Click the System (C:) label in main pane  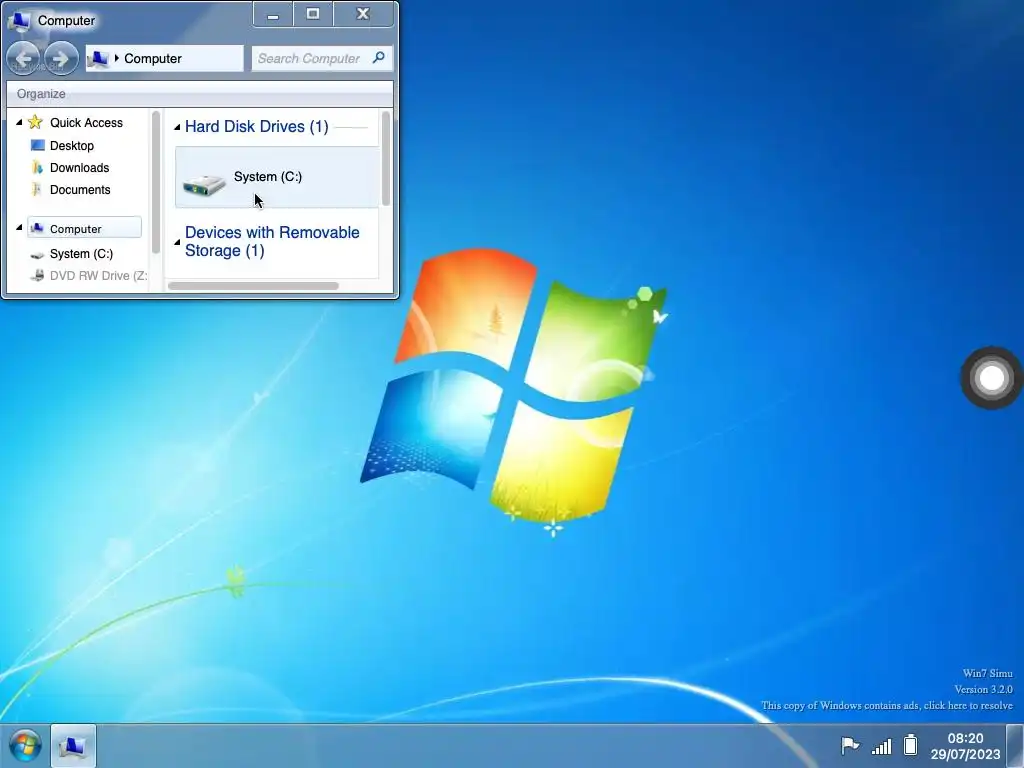268,176
